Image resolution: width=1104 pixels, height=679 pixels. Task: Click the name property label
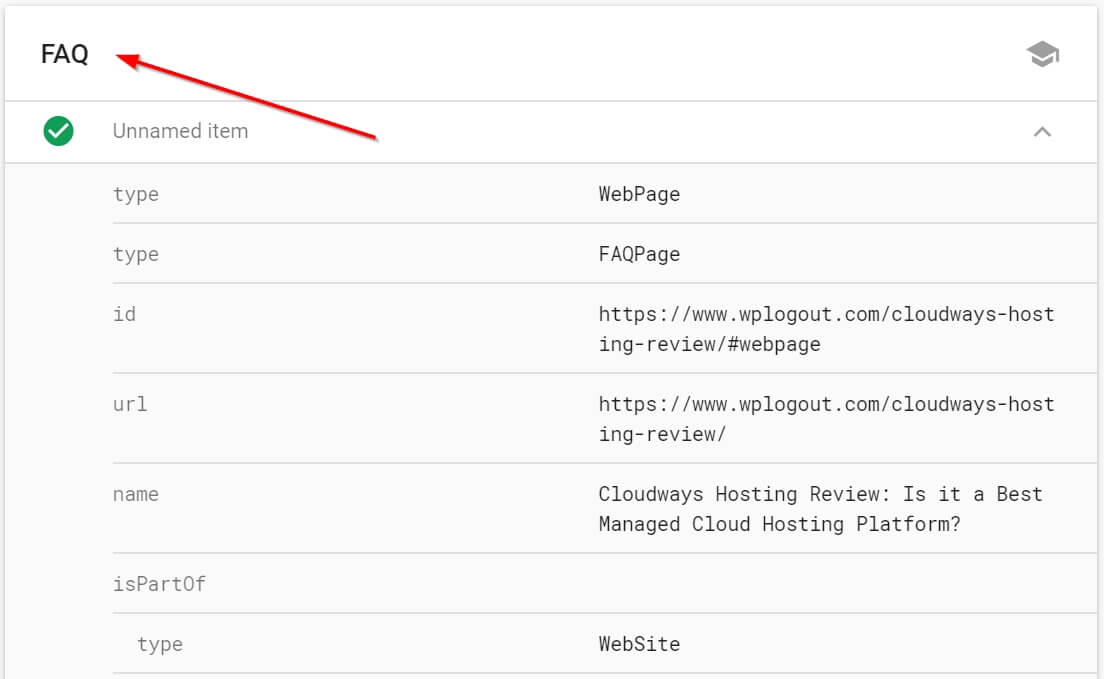pyautogui.click(x=136, y=493)
